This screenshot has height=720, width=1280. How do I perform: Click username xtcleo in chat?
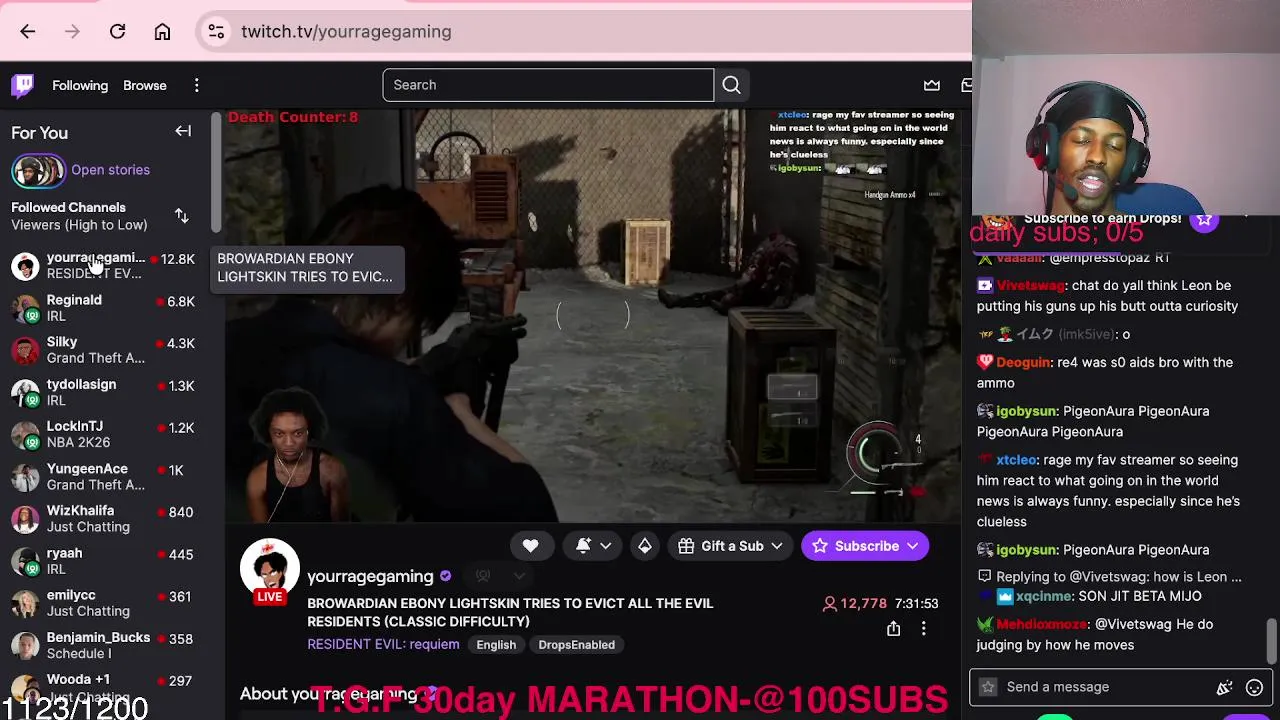pyautogui.click(x=1016, y=460)
